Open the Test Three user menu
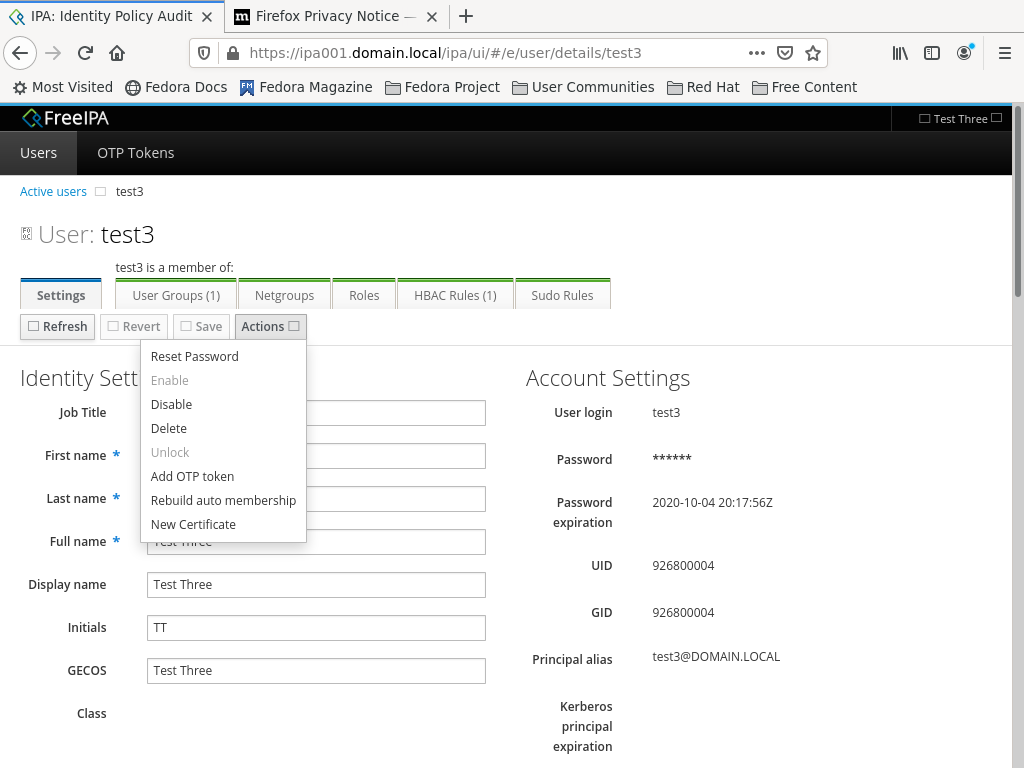1024x768 pixels. pyautogui.click(x=960, y=119)
